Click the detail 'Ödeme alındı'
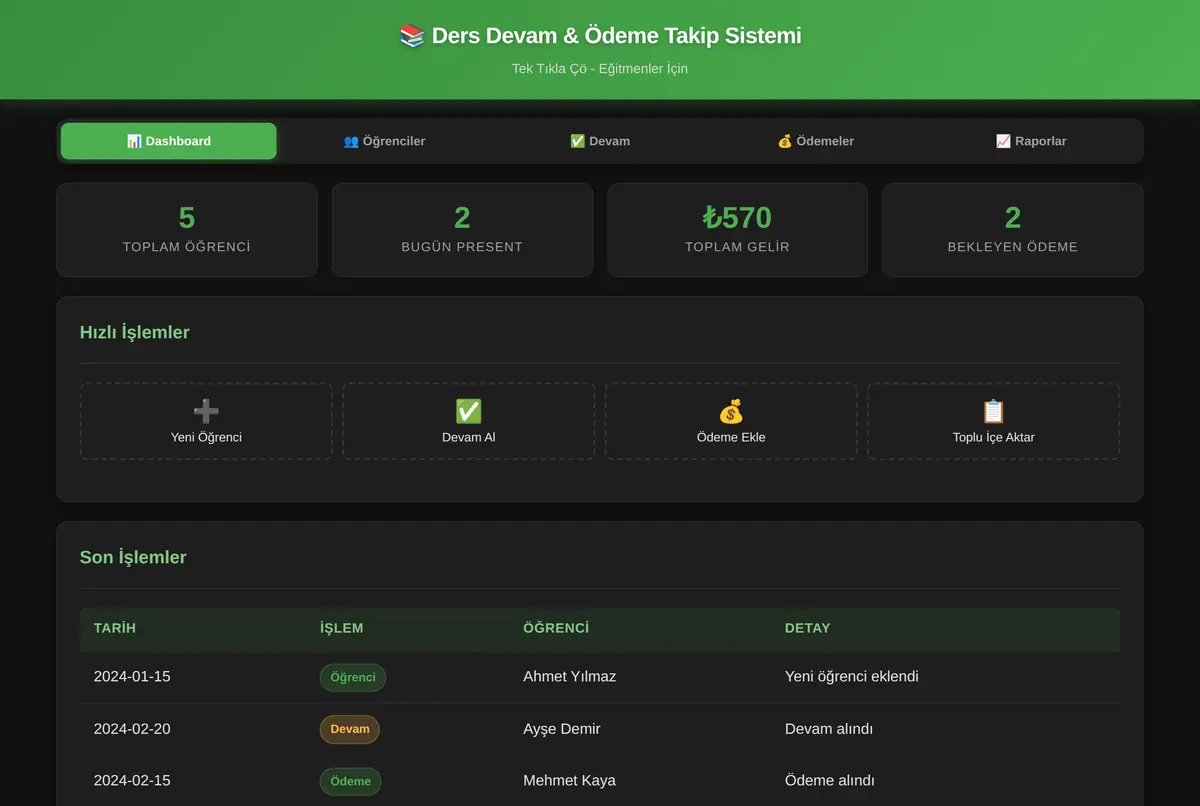Screen dimensions: 1200x806 click(x=830, y=781)
